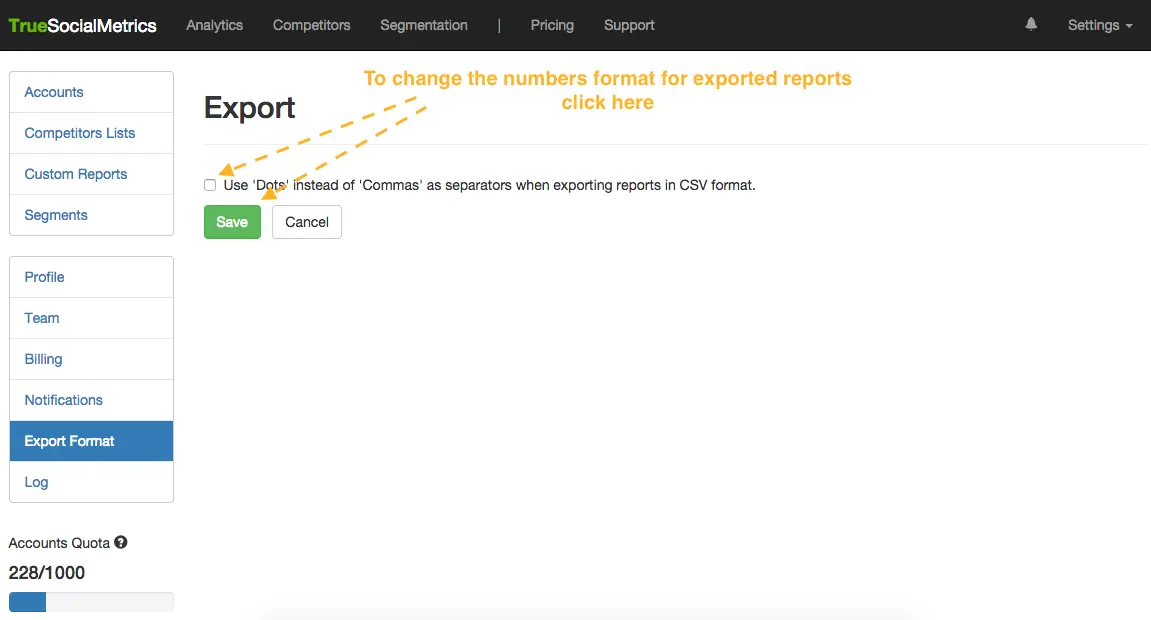
Task: Go to Competitors in navbar
Action: (311, 25)
